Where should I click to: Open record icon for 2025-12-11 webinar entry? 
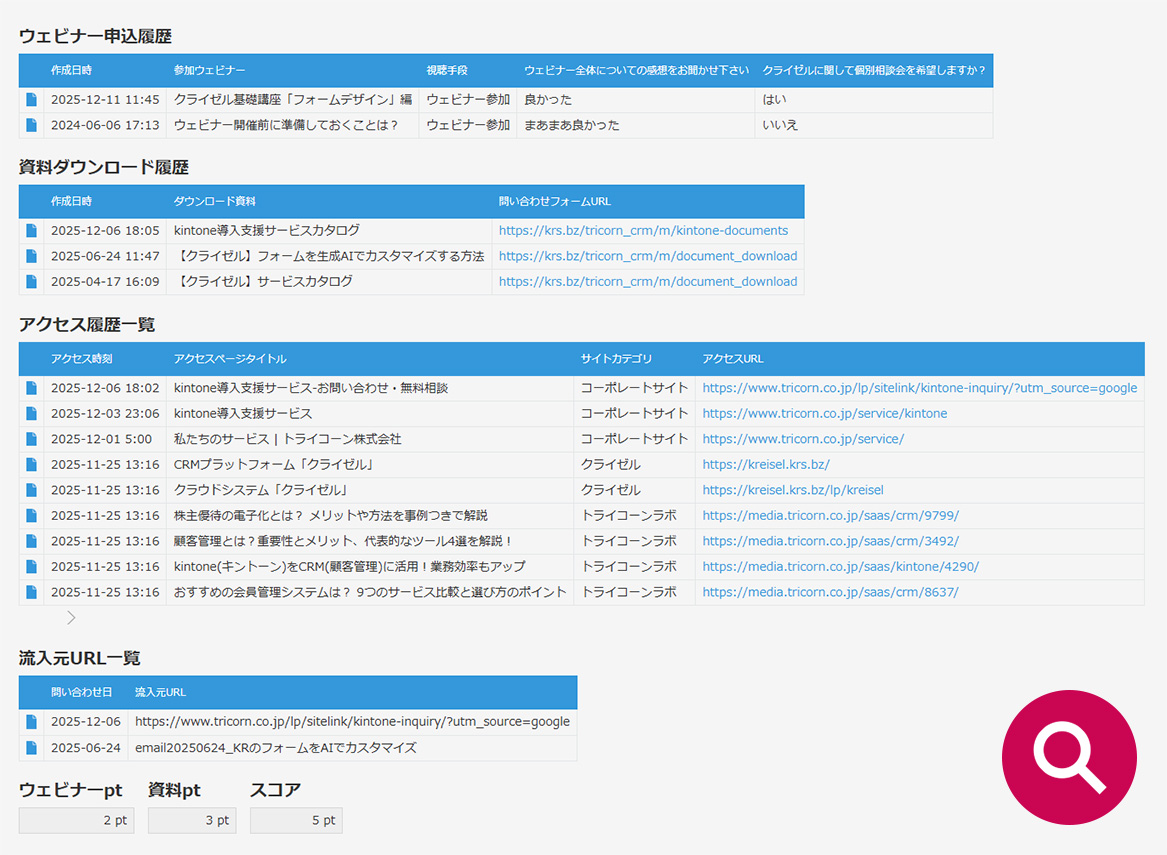tap(31, 101)
